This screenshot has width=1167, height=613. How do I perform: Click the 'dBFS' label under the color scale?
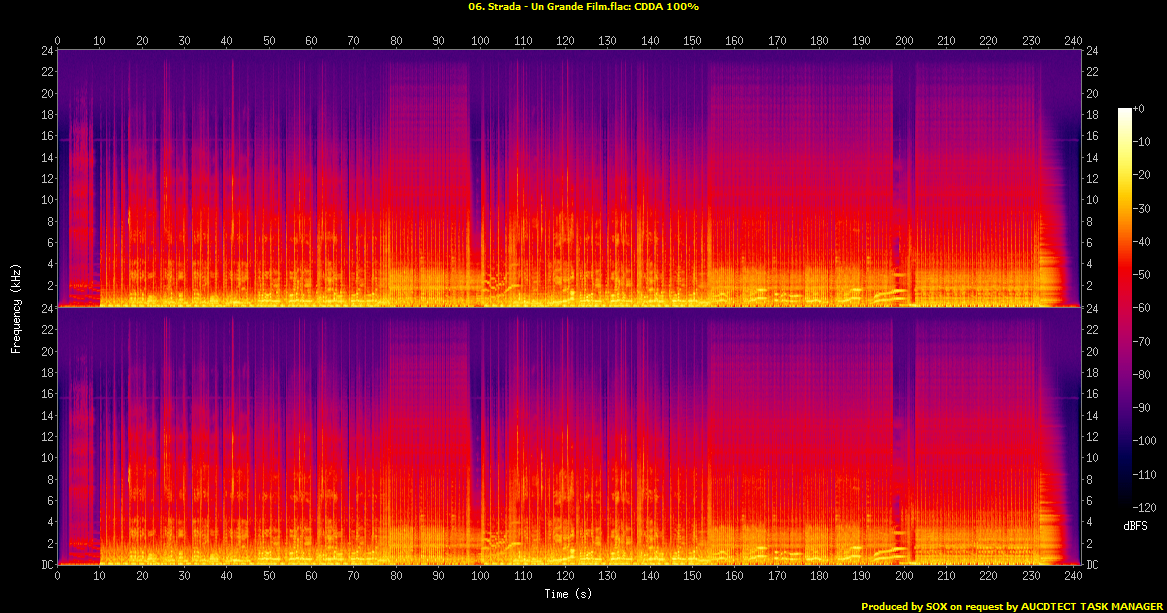(x=1136, y=526)
